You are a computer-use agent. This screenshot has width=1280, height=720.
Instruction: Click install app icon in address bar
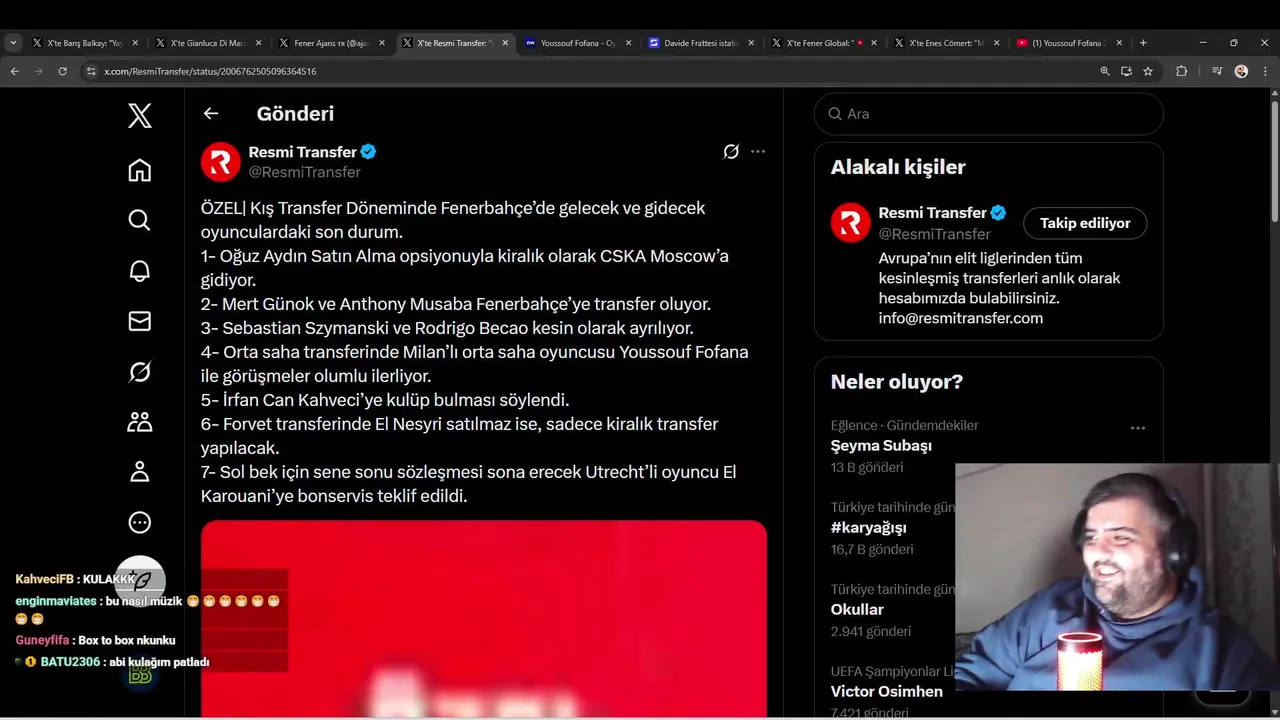coord(1126,71)
